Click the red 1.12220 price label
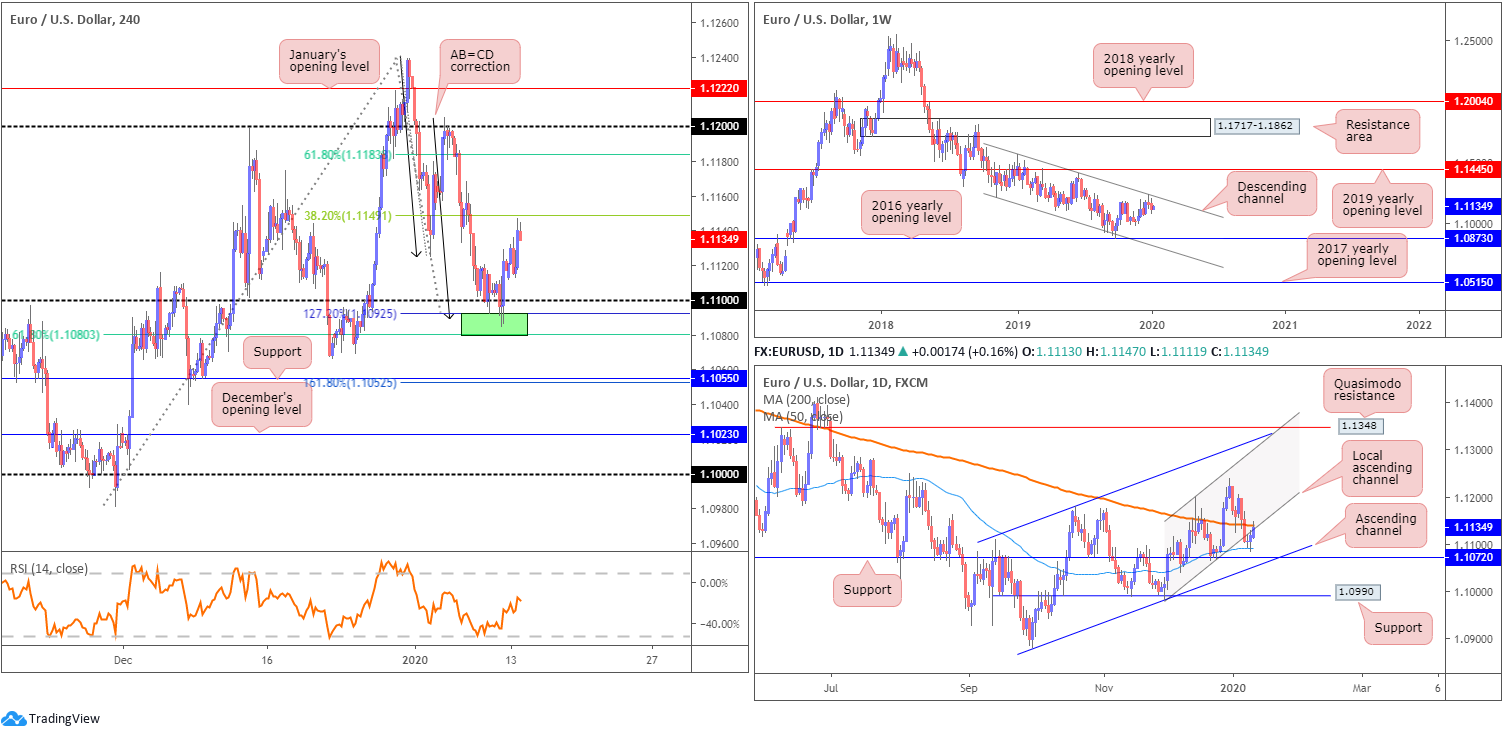Viewport: 1504px width, 733px height. [x=720, y=89]
